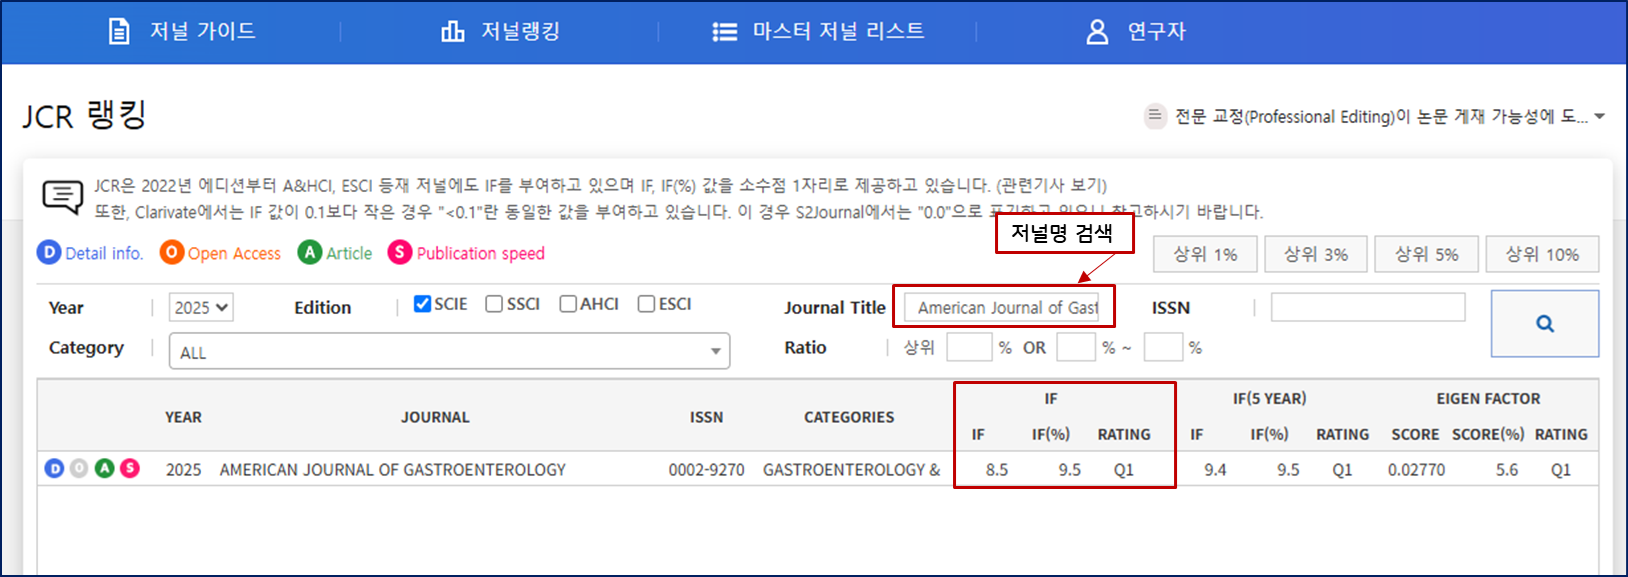Image resolution: width=1628 pixels, height=577 pixels.
Task: Click the 상위 ratio percent field
Action: tap(969, 347)
